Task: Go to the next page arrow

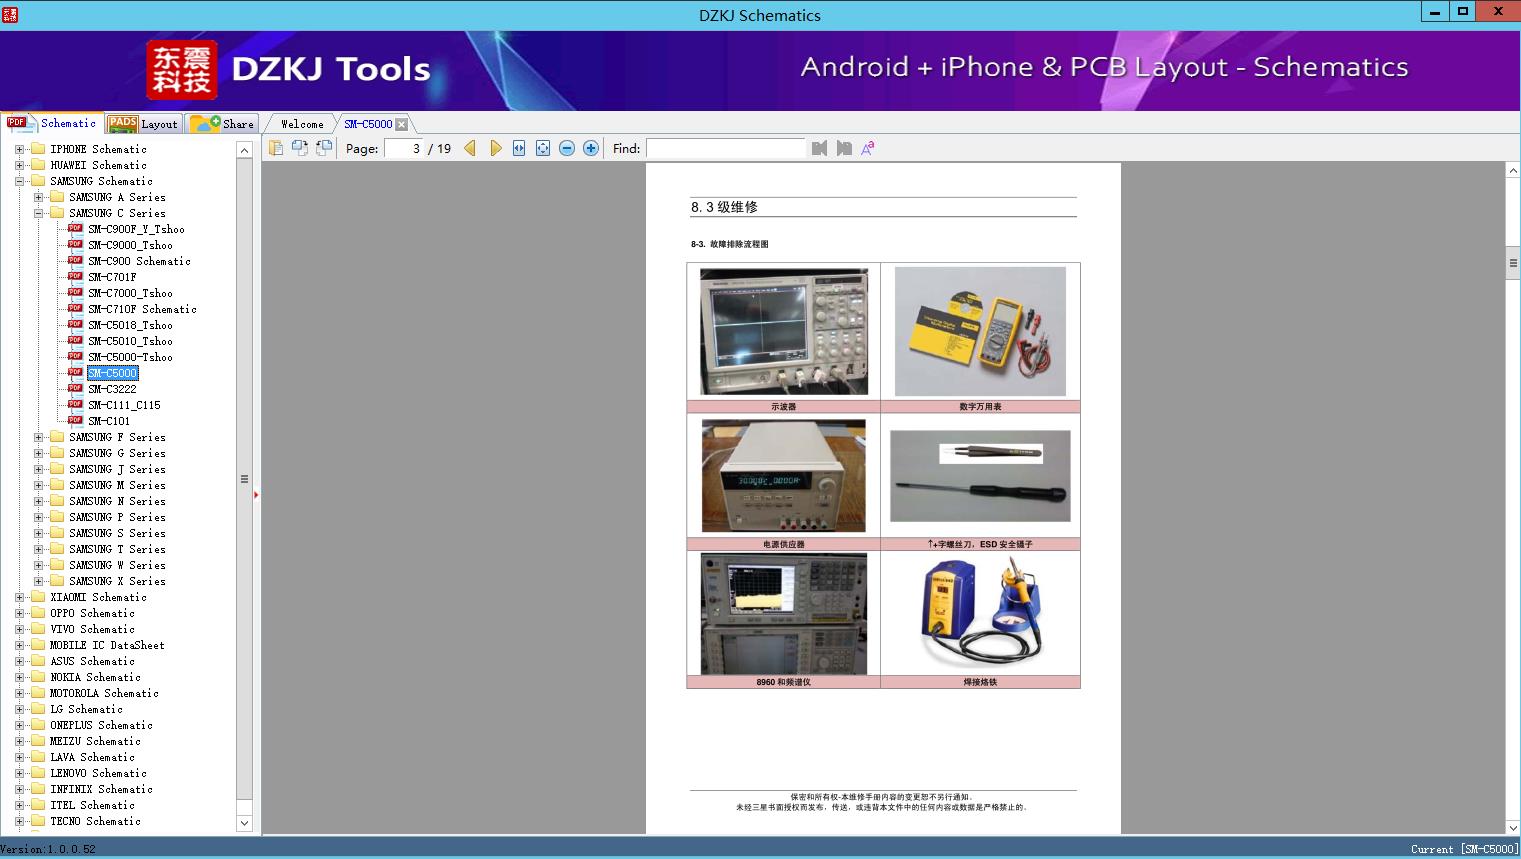Action: [495, 148]
